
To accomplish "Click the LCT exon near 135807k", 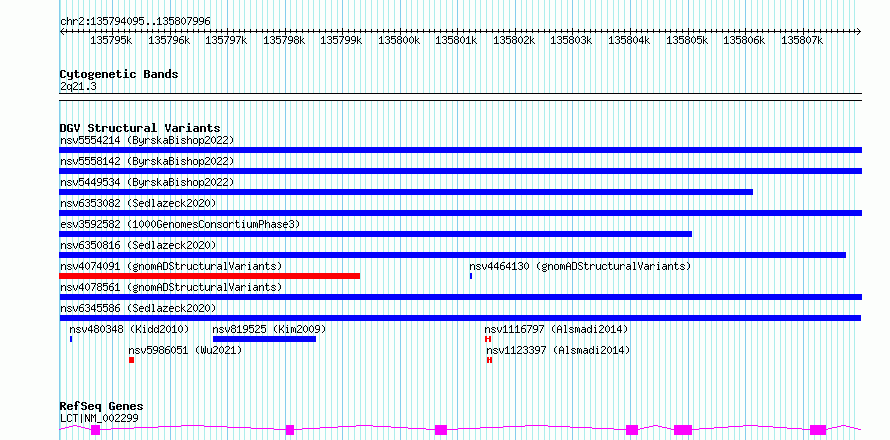I will 818,429.
